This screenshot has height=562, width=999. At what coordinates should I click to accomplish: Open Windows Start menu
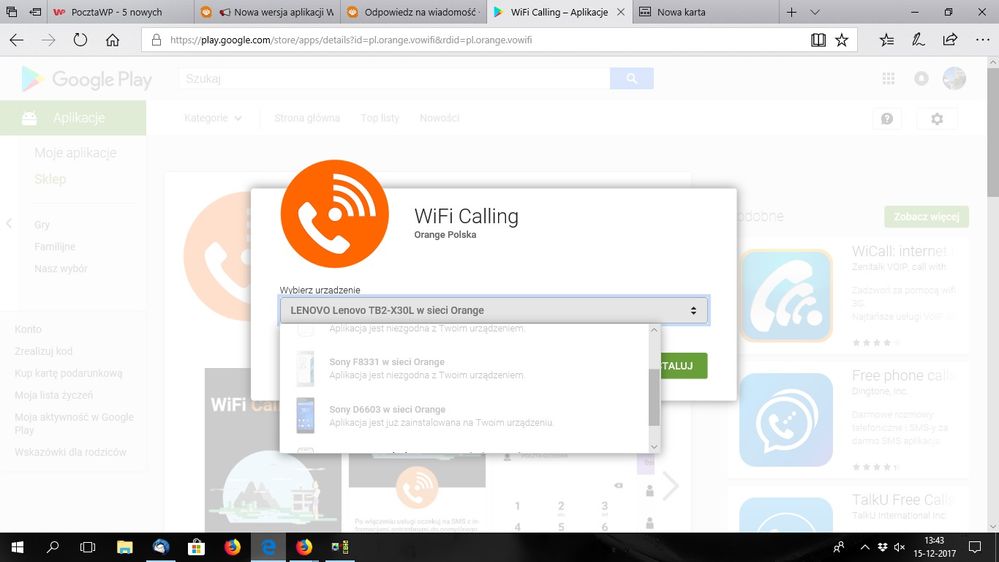[17, 547]
